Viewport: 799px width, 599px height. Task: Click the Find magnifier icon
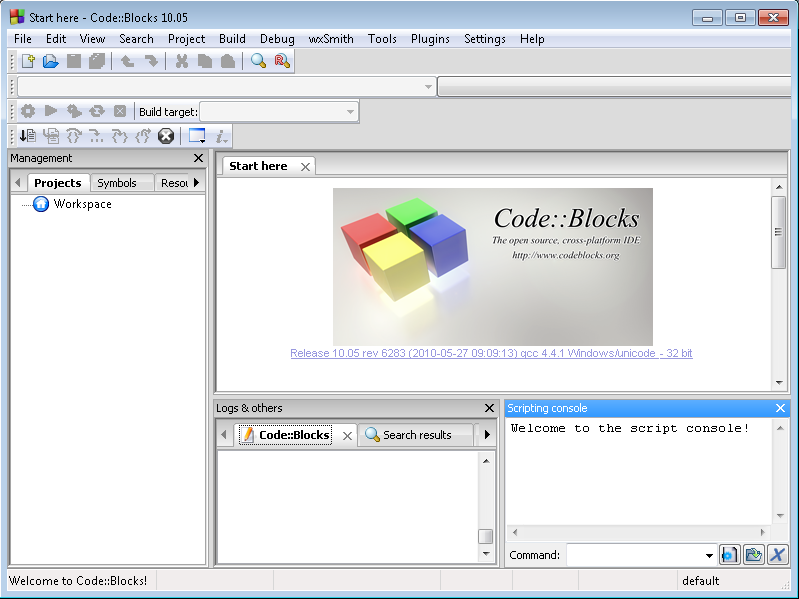[x=258, y=61]
